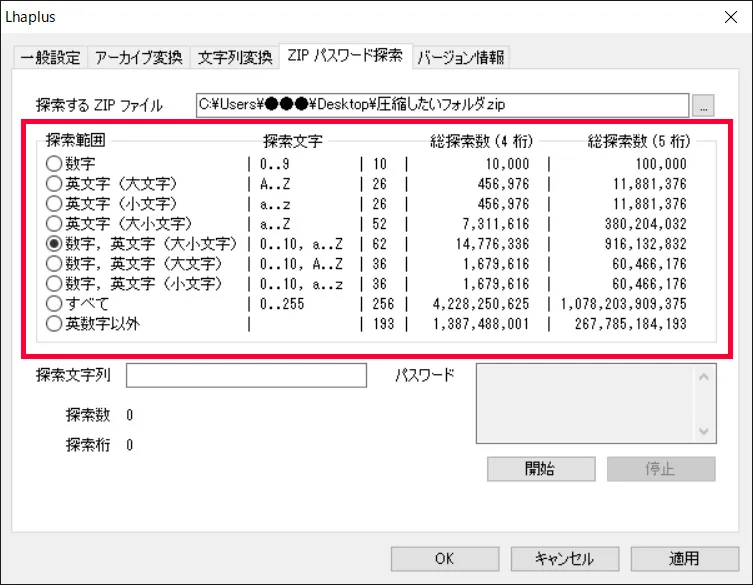This screenshot has width=753, height=585.
Task: Click the value 100,000
Action: click(x=661, y=164)
